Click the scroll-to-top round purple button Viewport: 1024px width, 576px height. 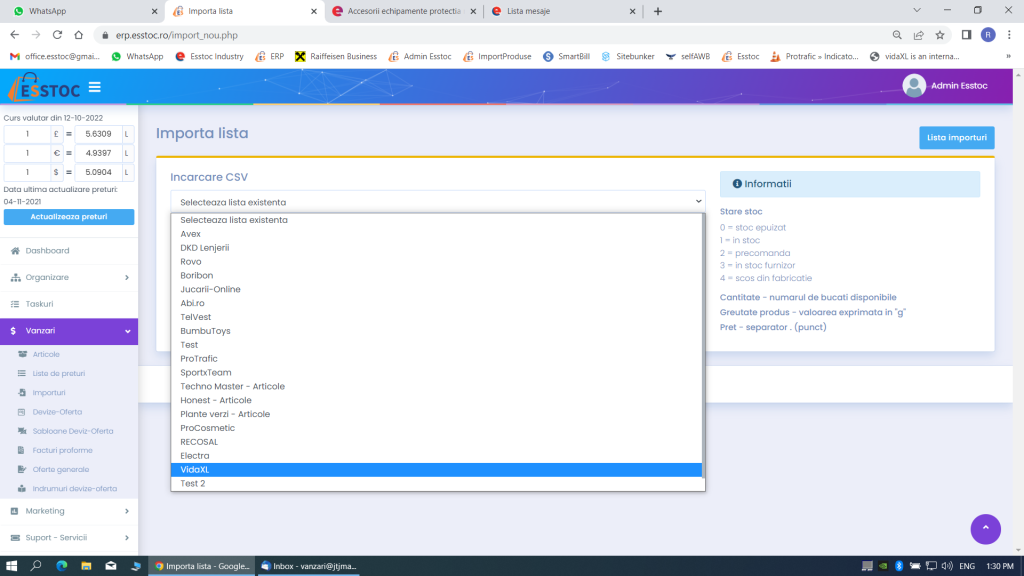985,528
